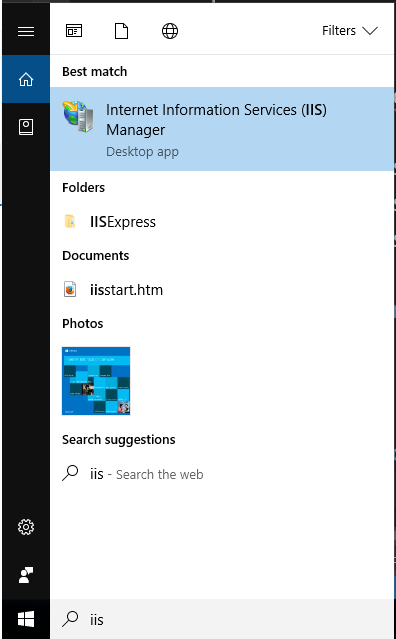Click the Windows Start button
Viewport: 396px width, 639px height.
click(26, 619)
